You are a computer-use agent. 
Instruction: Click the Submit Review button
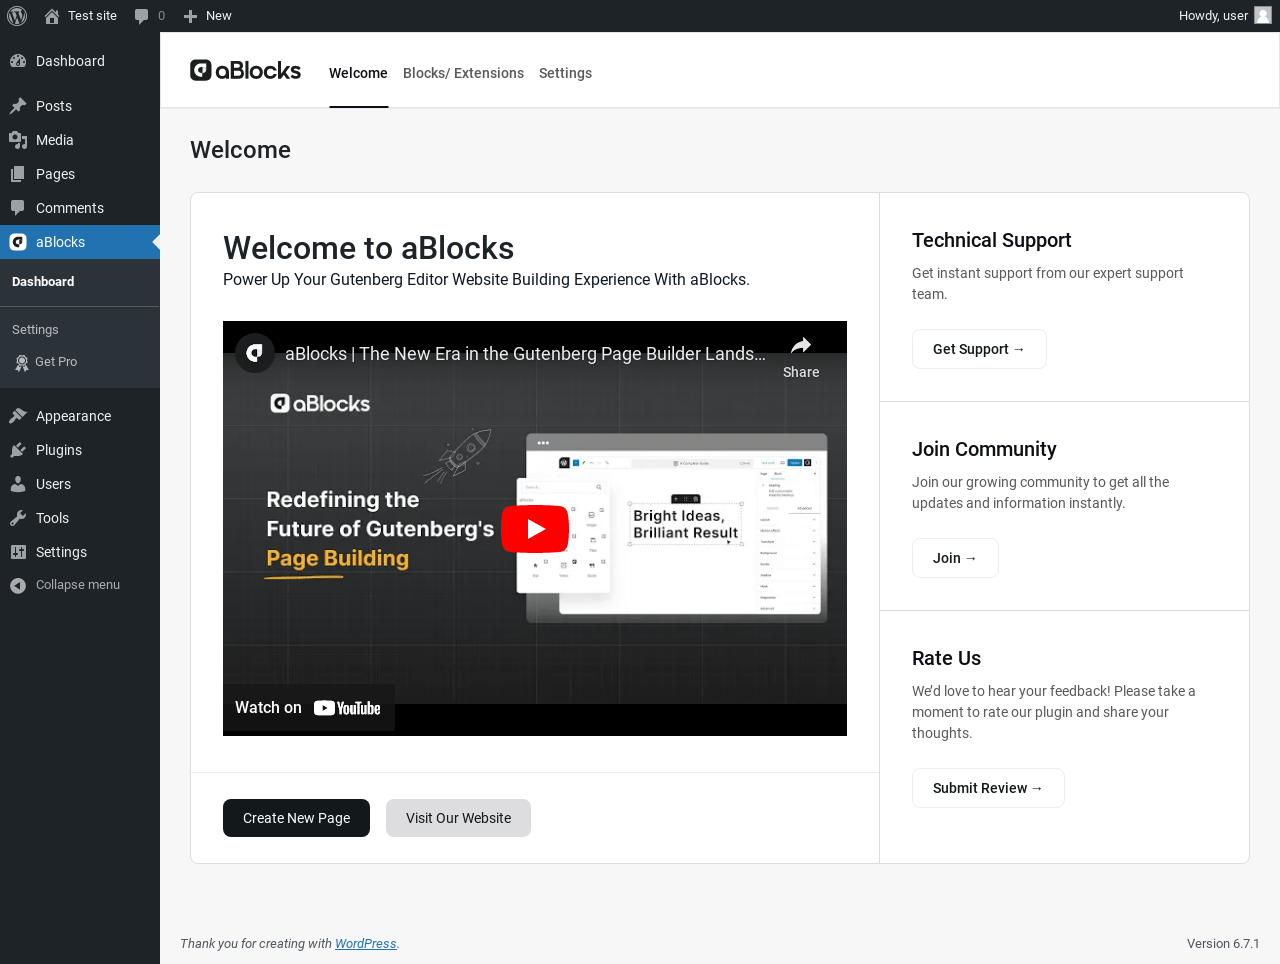pyautogui.click(x=988, y=788)
